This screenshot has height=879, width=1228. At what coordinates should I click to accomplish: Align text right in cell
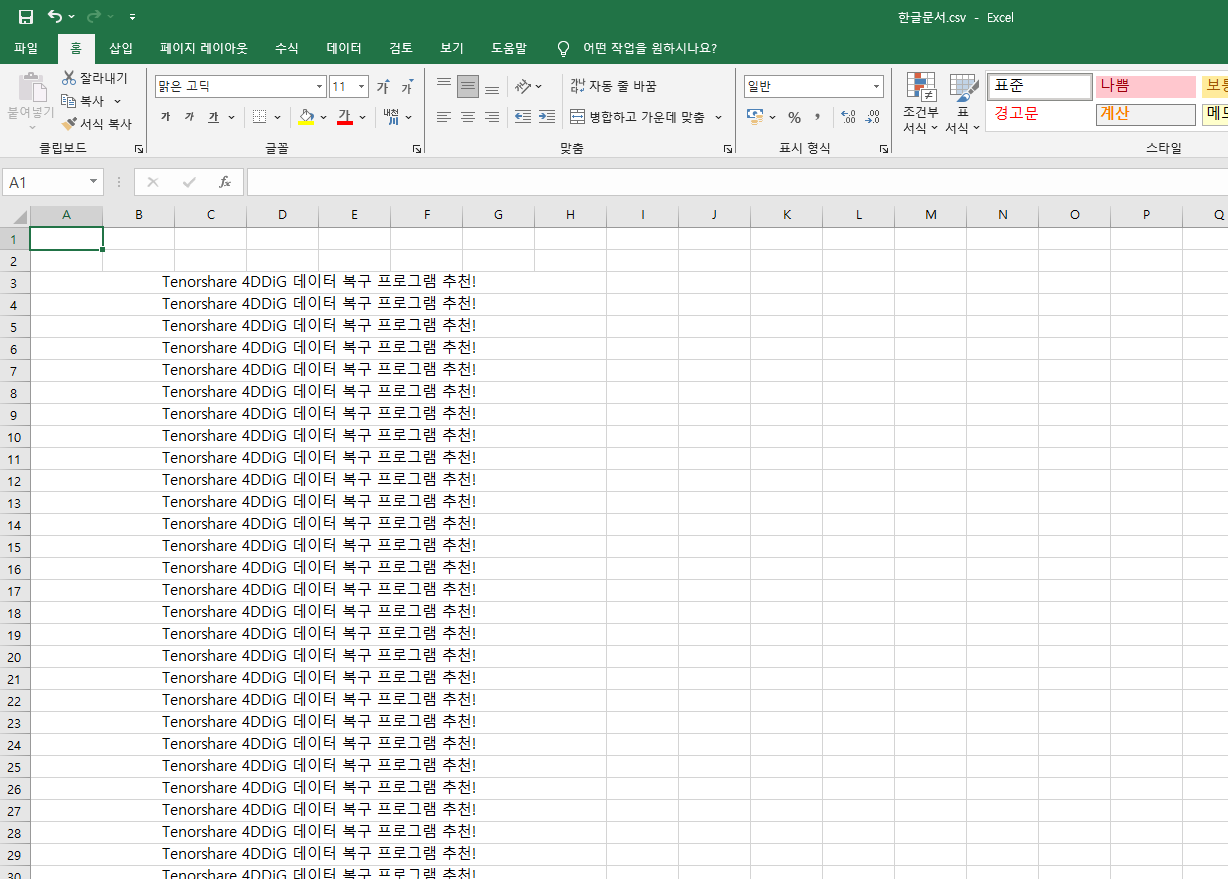click(x=492, y=117)
